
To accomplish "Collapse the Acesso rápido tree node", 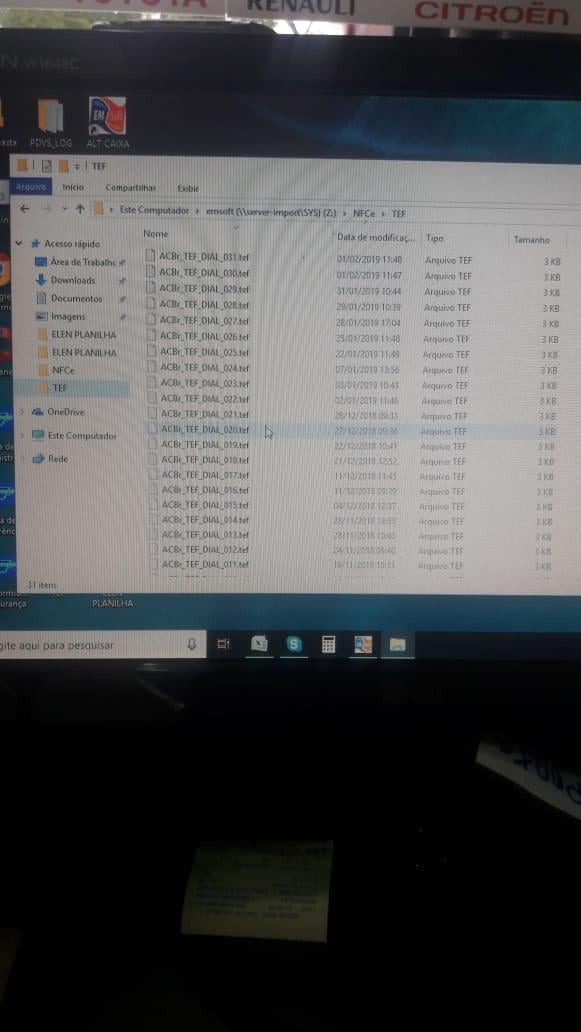I will click(19, 244).
